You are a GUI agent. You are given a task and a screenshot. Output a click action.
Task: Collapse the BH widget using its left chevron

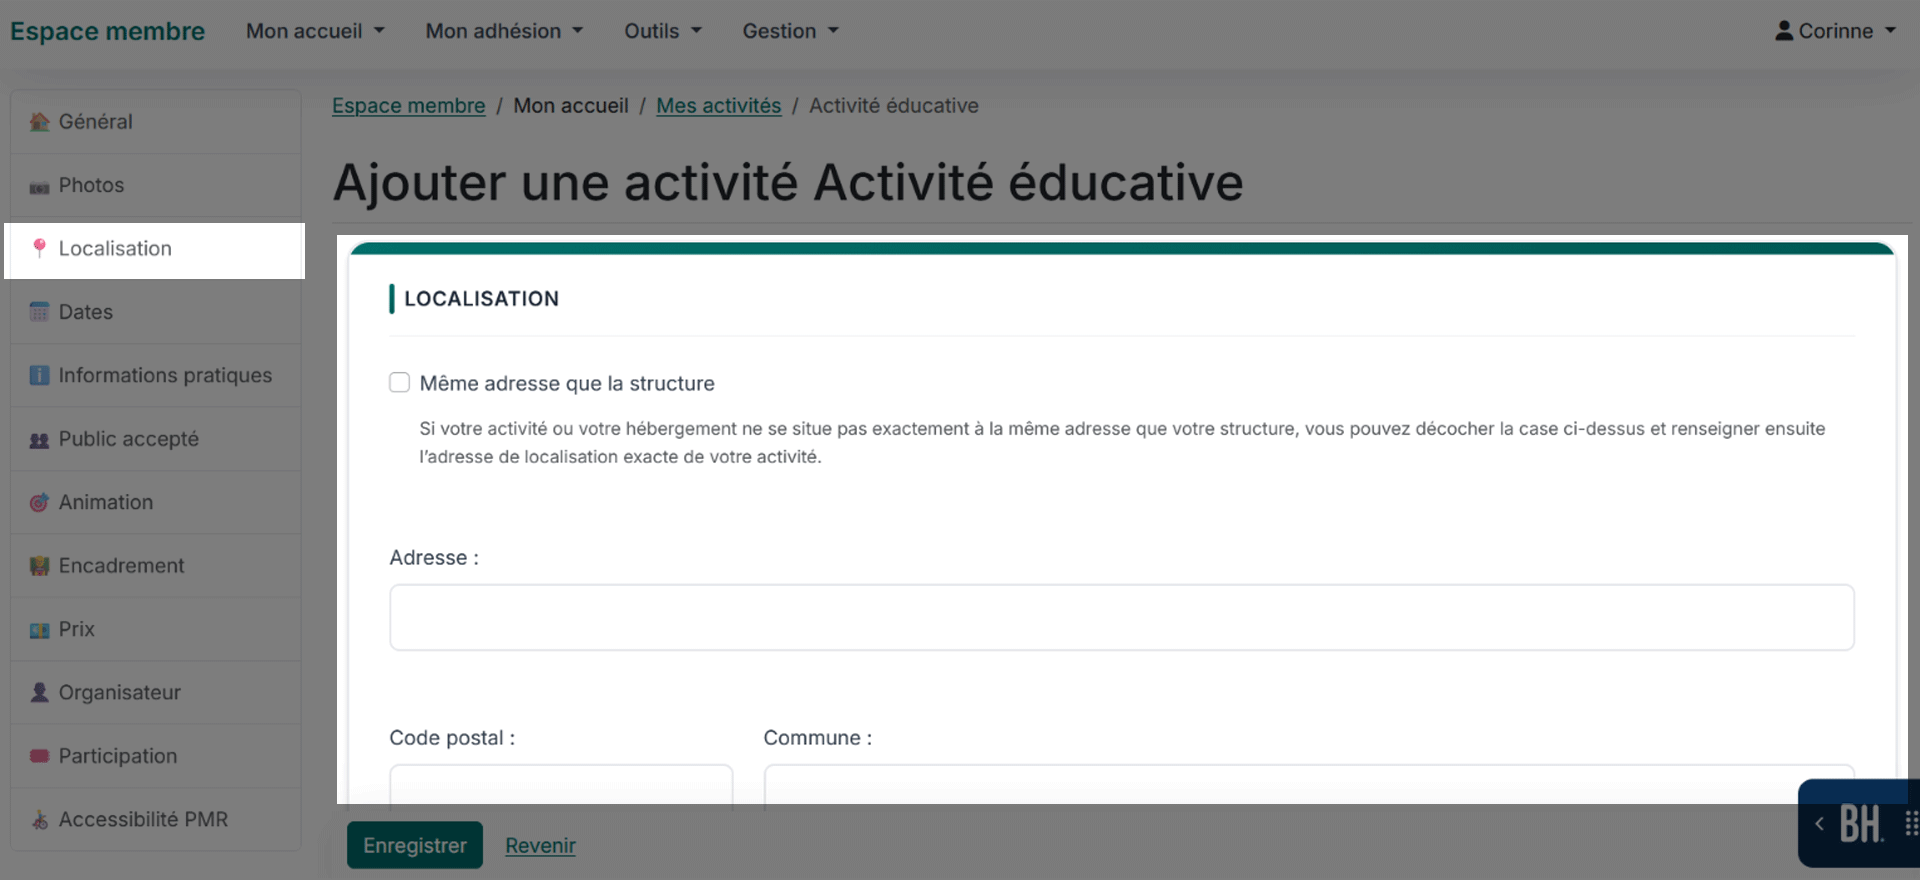pyautogui.click(x=1819, y=824)
